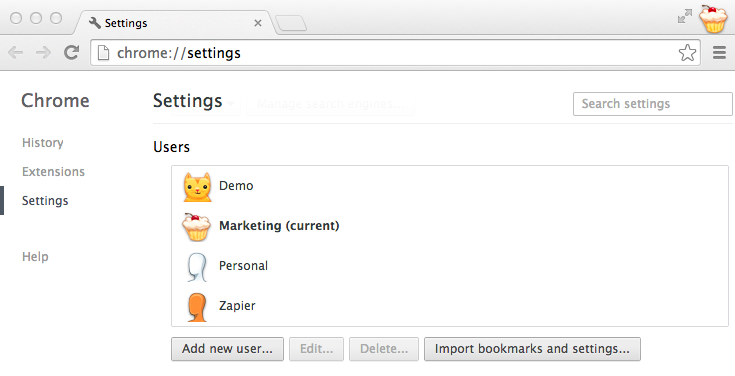Open the Chrome hamburger menu
This screenshot has height=376, width=735.
coord(719,53)
